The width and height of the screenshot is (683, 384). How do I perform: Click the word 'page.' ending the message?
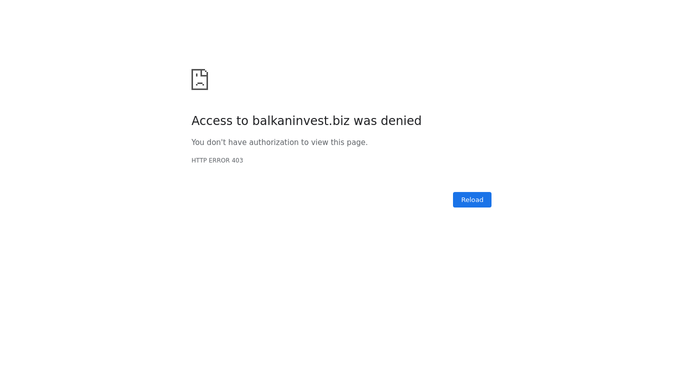357,142
